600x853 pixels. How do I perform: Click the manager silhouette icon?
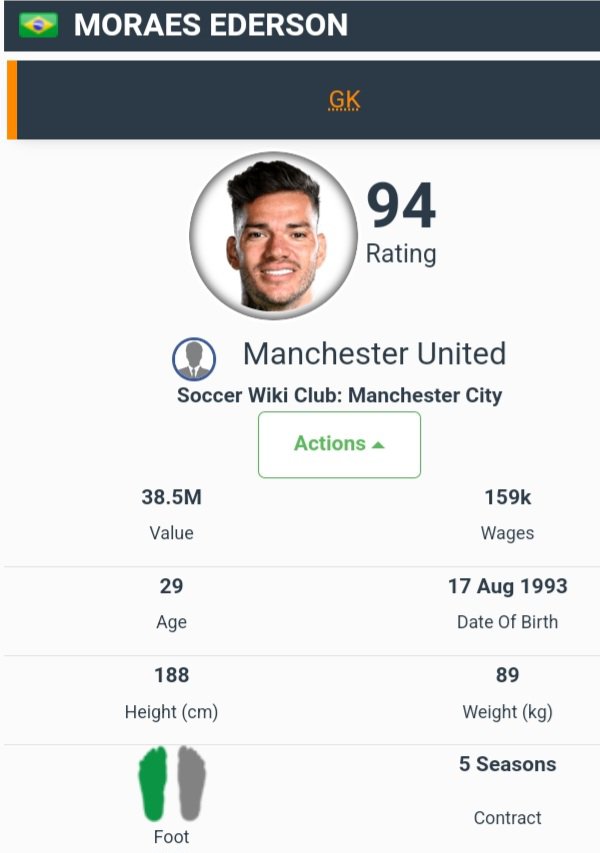194,357
